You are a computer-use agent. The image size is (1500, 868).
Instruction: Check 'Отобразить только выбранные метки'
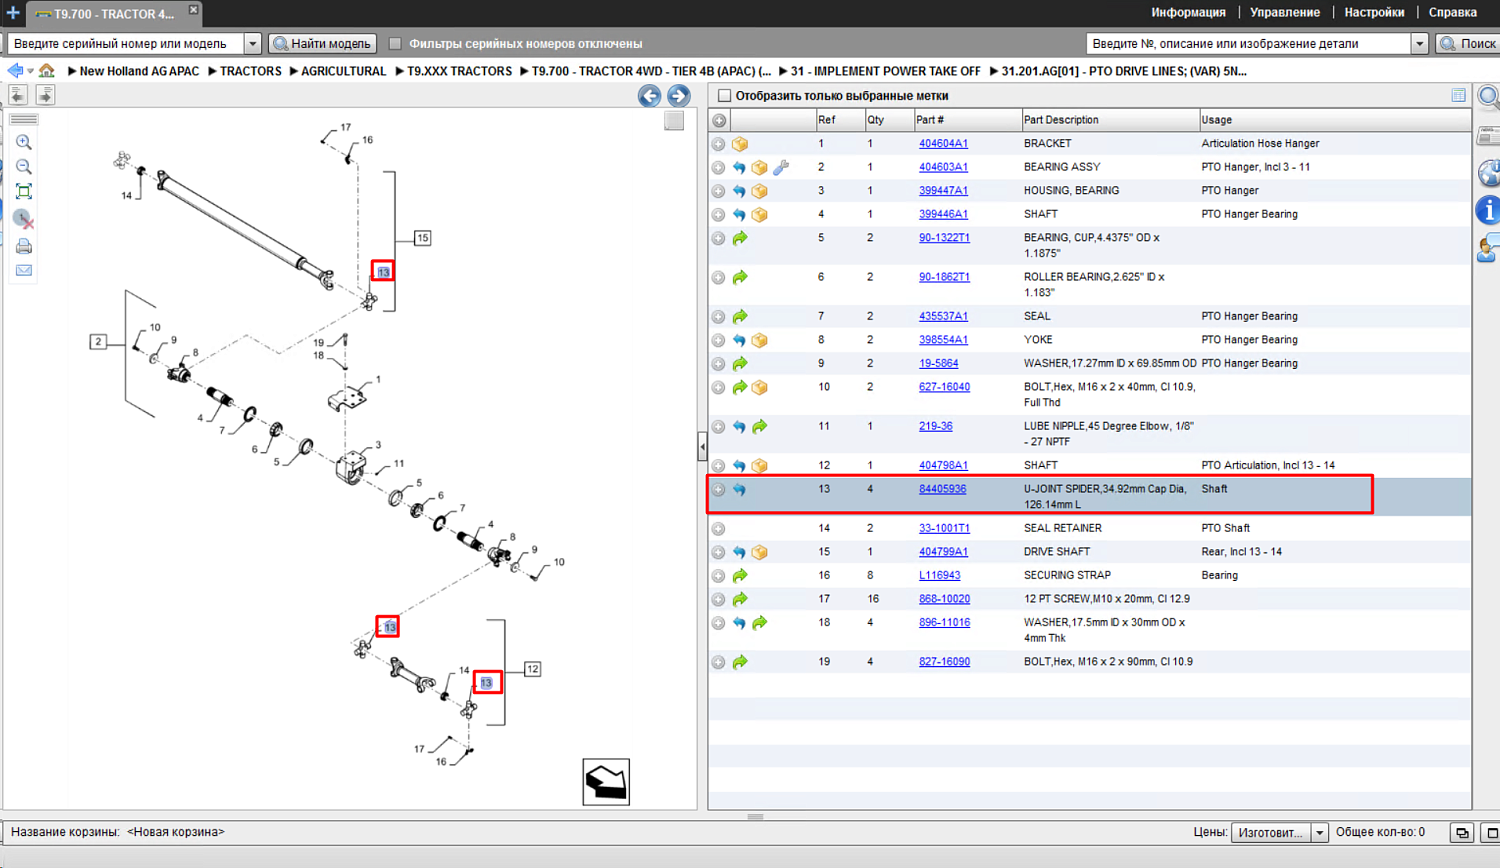coord(724,96)
